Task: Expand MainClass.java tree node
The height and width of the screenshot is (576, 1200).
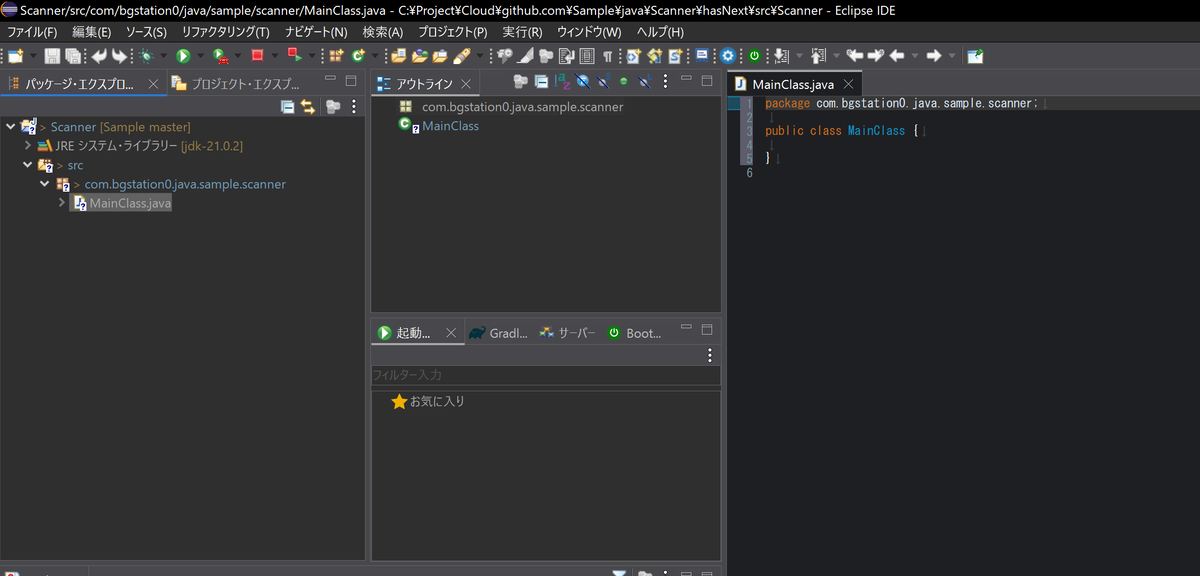Action: tap(62, 203)
